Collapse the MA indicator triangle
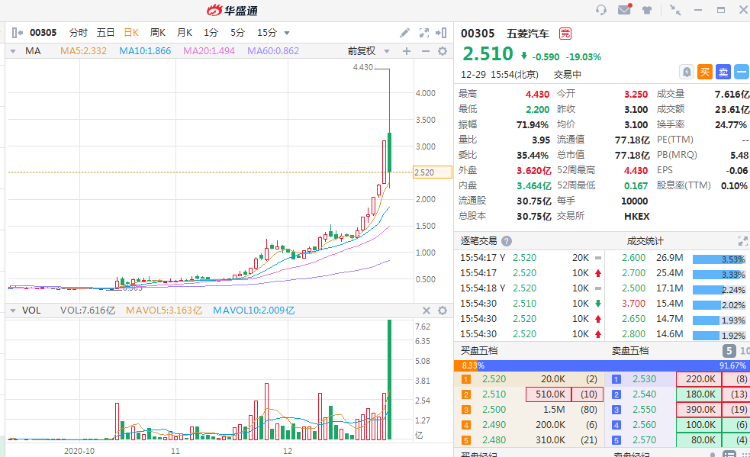Screen dimensions: 750x457 (13, 51)
